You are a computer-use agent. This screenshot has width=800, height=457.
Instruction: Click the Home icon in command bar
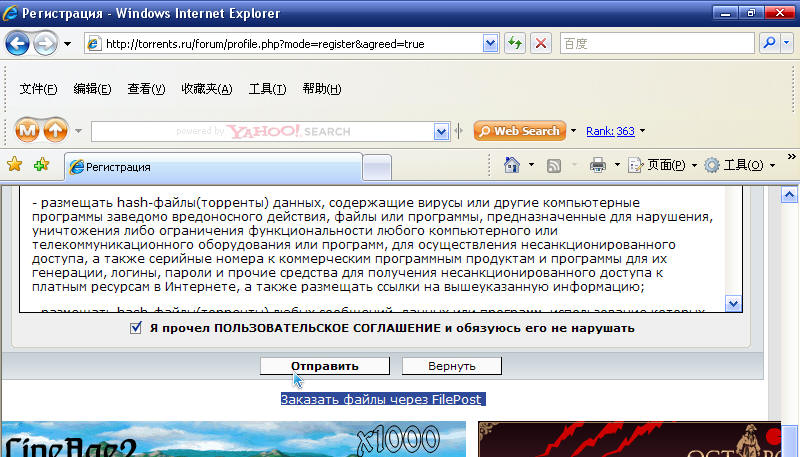click(512, 165)
